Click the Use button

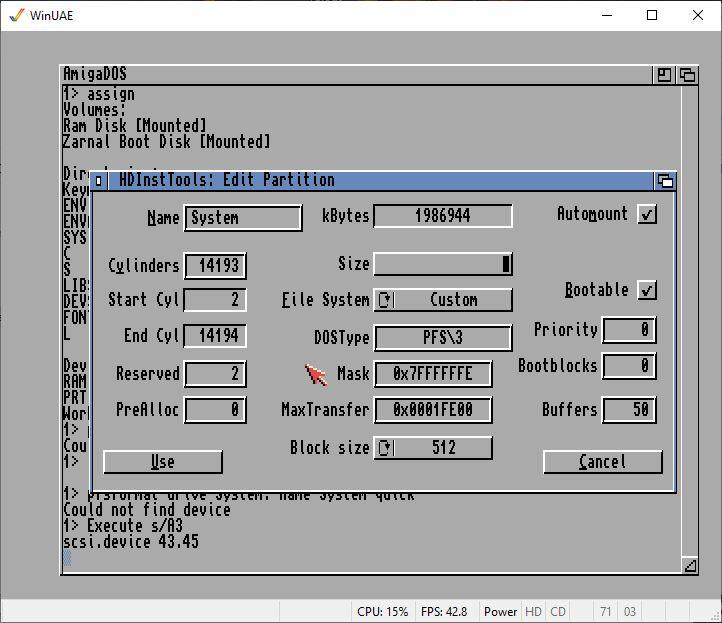[x=163, y=462]
